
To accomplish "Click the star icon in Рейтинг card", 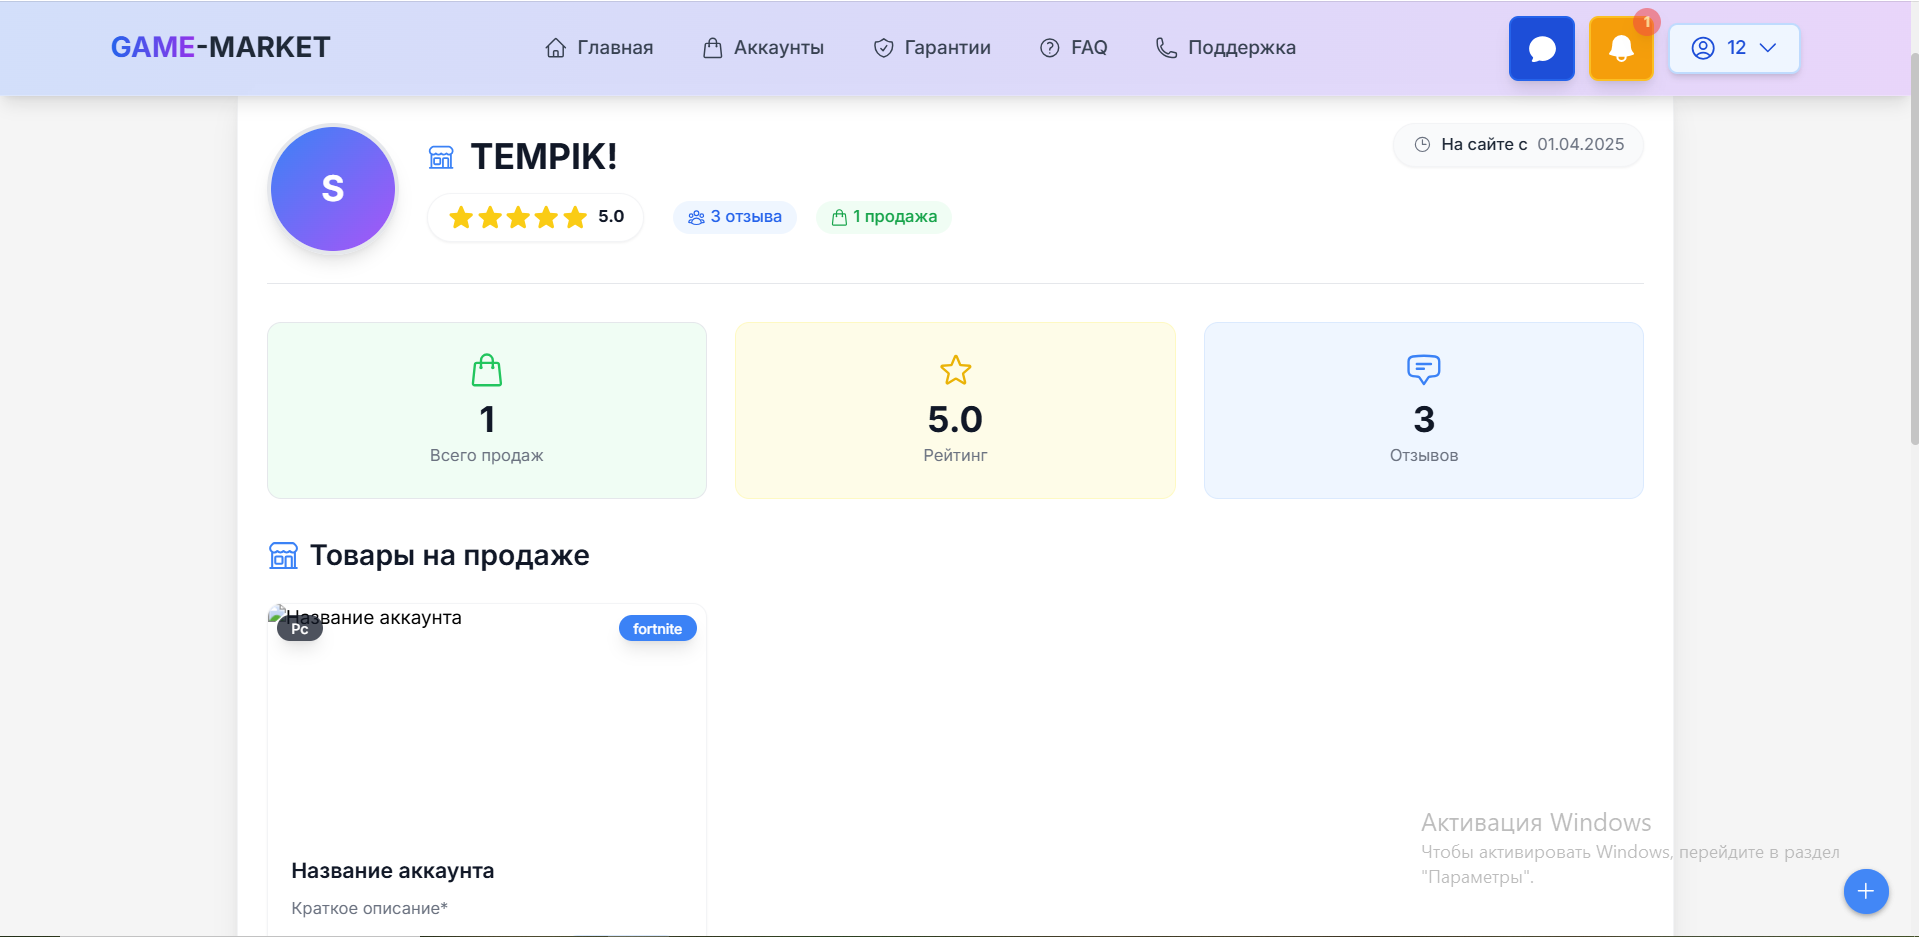I will (x=956, y=370).
